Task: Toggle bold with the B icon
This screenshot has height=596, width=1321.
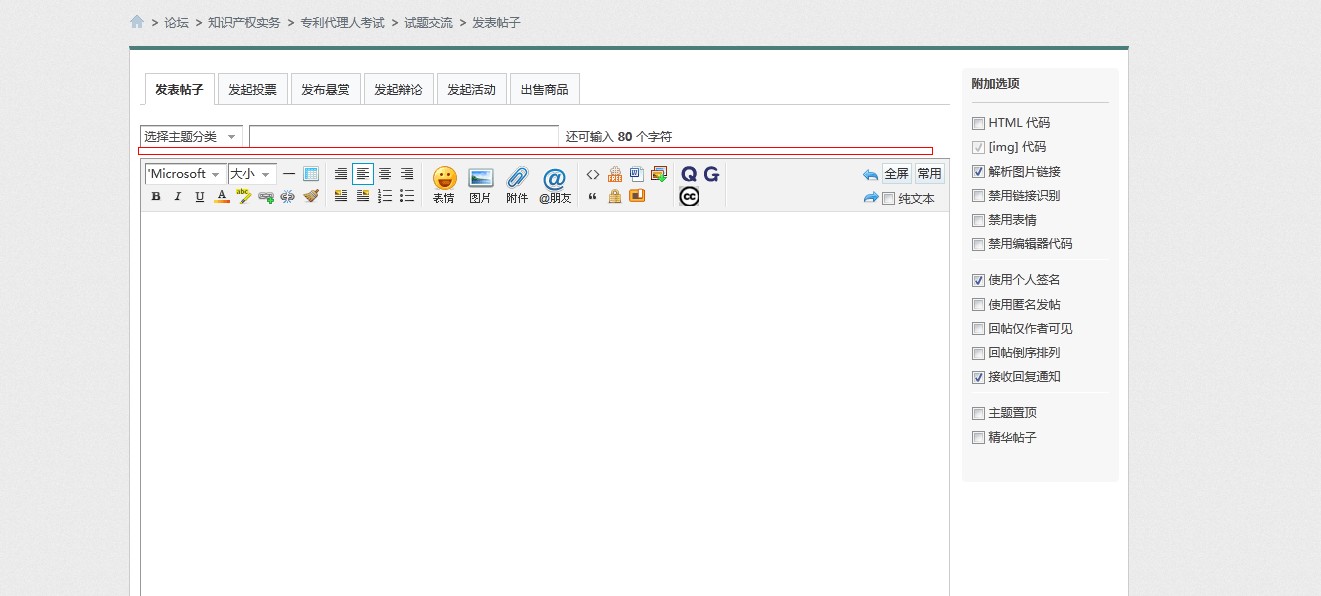Action: (x=155, y=196)
